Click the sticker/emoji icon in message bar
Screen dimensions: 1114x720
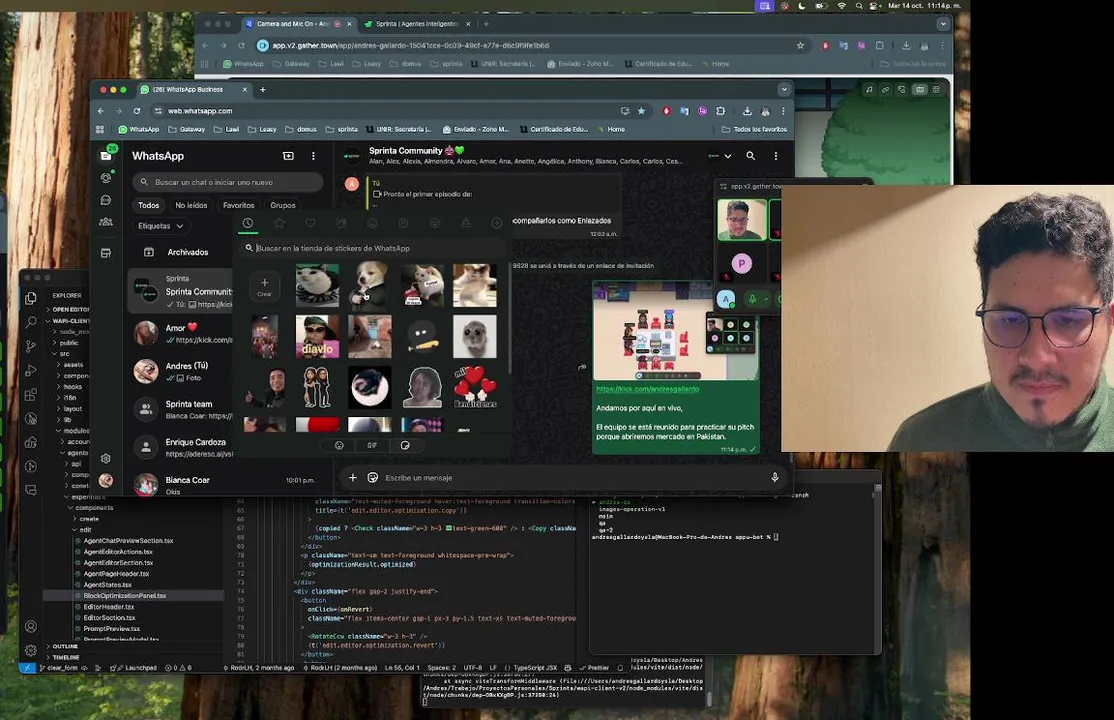click(373, 478)
